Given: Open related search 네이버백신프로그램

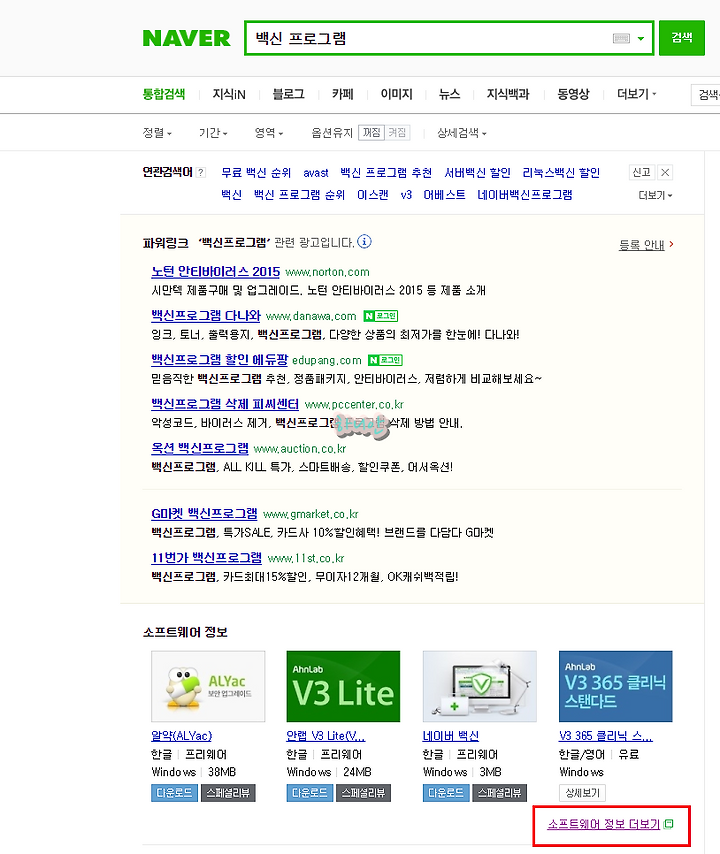Looking at the screenshot, I should coord(524,195).
